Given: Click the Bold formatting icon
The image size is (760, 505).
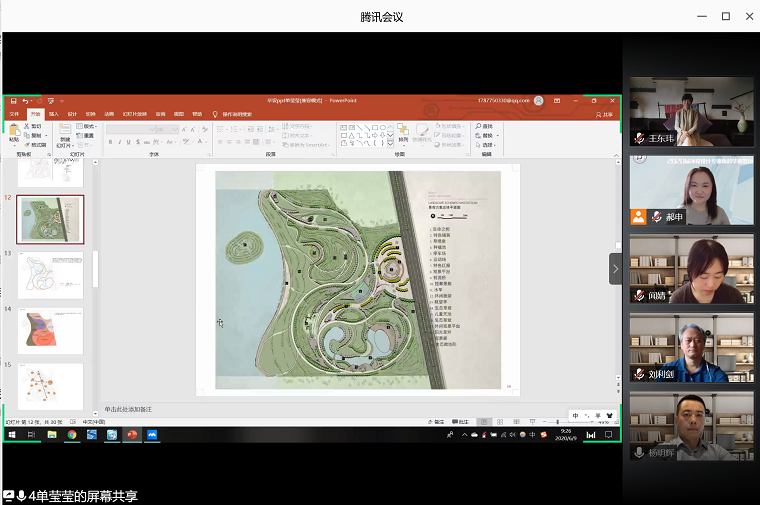Looking at the screenshot, I should click(110, 143).
